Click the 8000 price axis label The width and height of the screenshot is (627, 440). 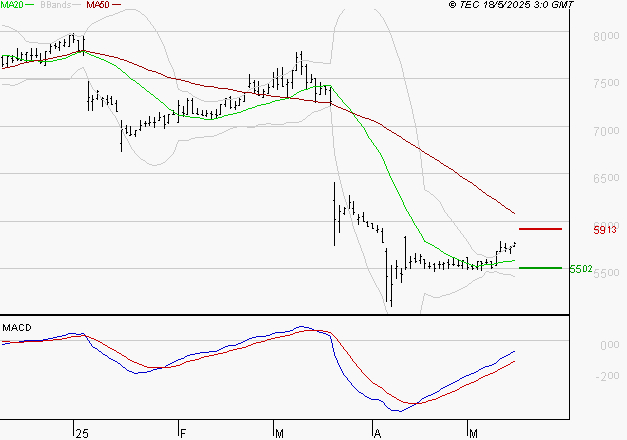click(x=606, y=36)
